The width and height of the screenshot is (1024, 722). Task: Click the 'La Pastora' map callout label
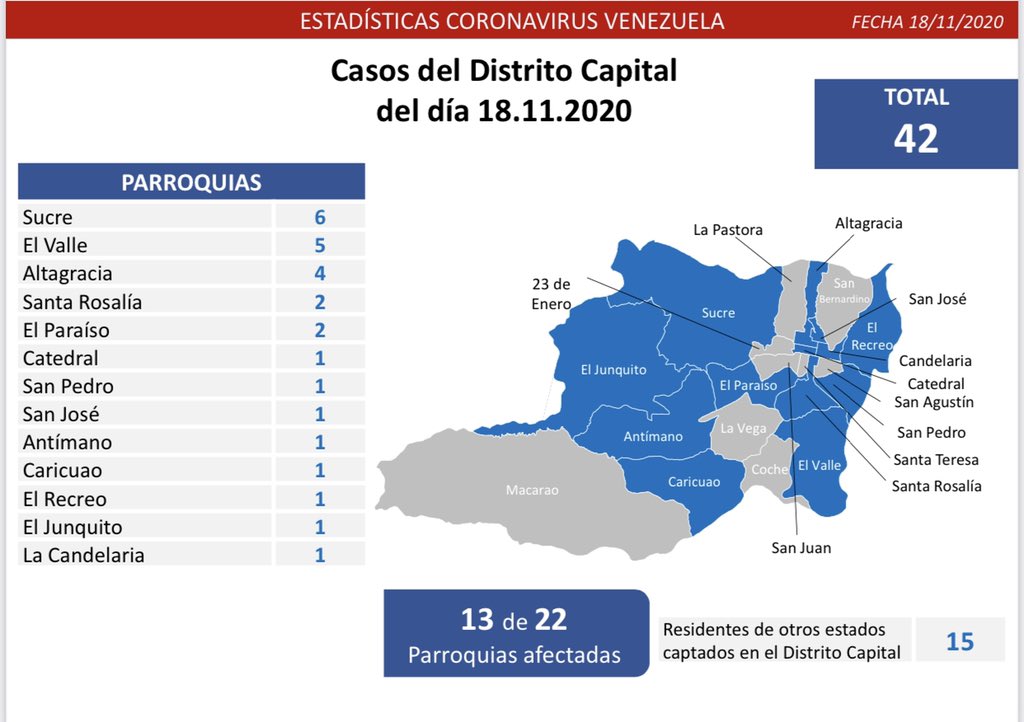728,230
